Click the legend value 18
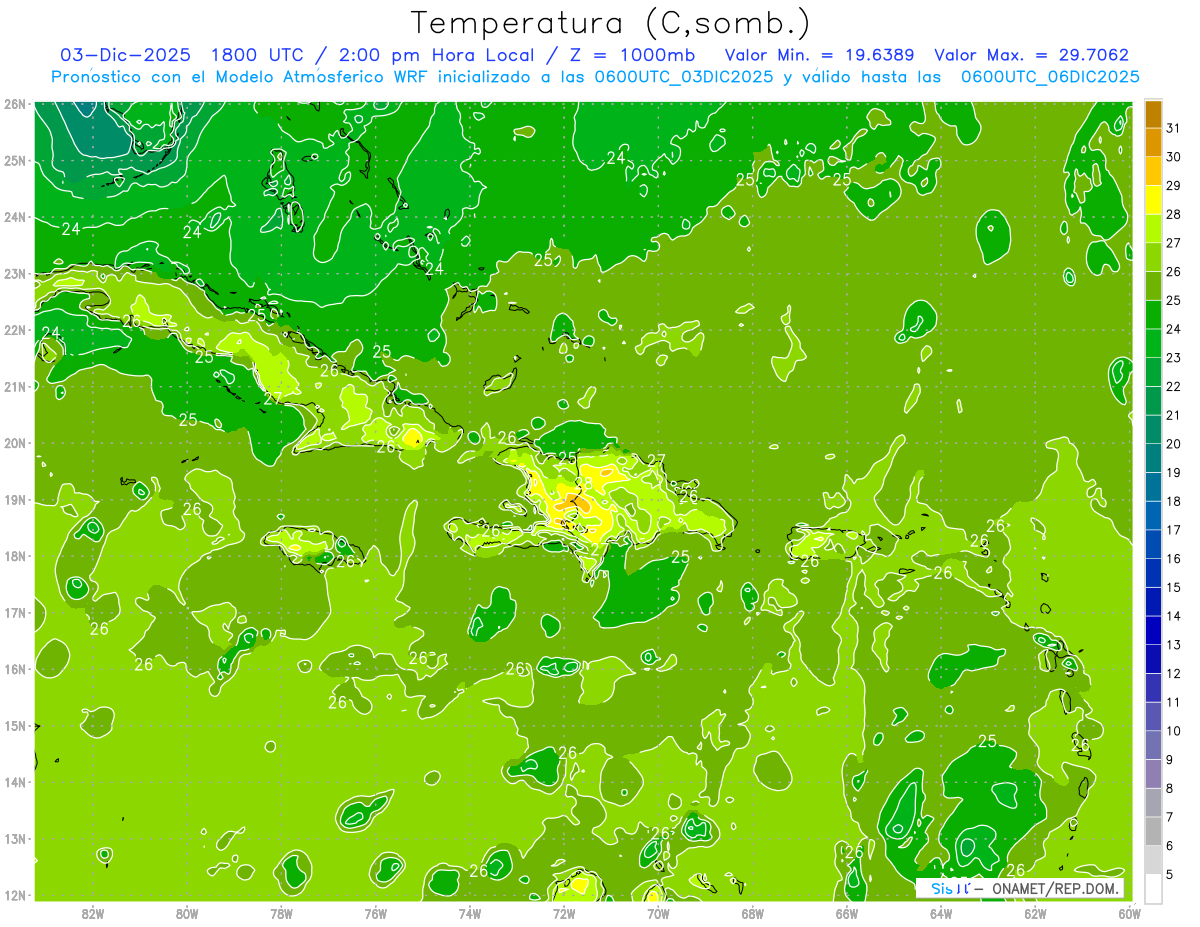The width and height of the screenshot is (1200, 927). pyautogui.click(x=1173, y=501)
